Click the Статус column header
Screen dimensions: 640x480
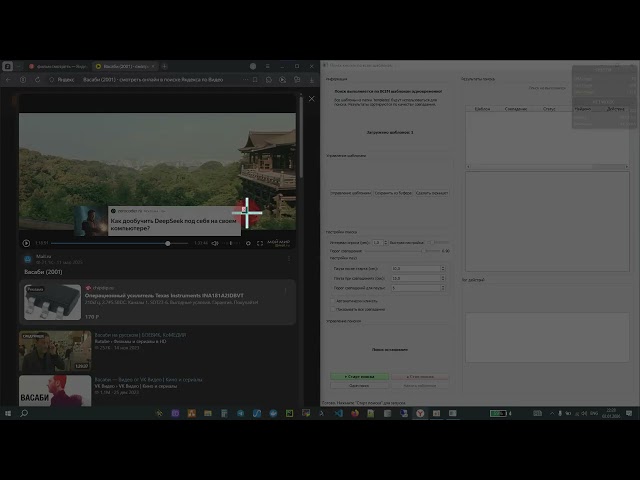[x=549, y=109]
